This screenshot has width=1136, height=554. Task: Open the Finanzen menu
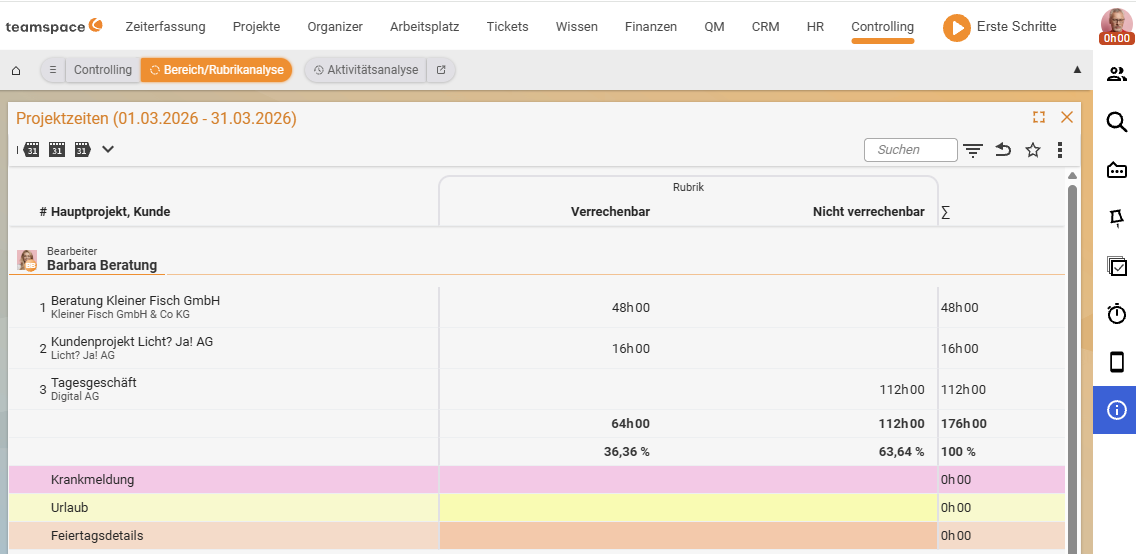(651, 27)
